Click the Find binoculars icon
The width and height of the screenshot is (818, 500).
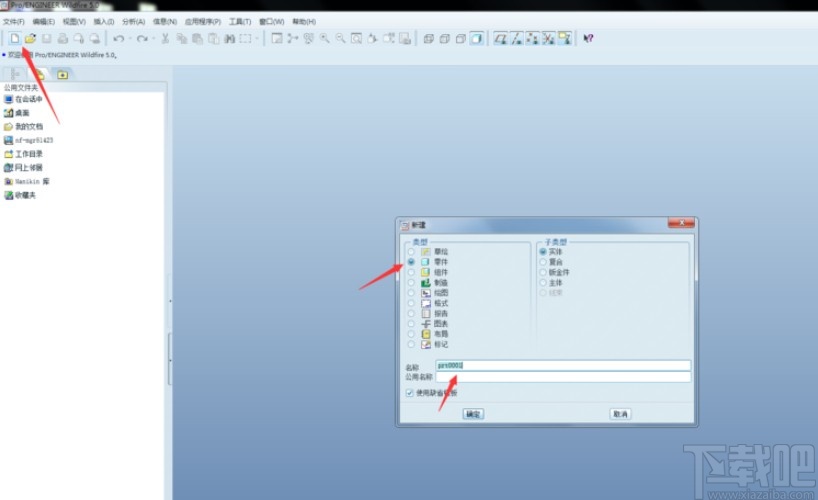230,38
